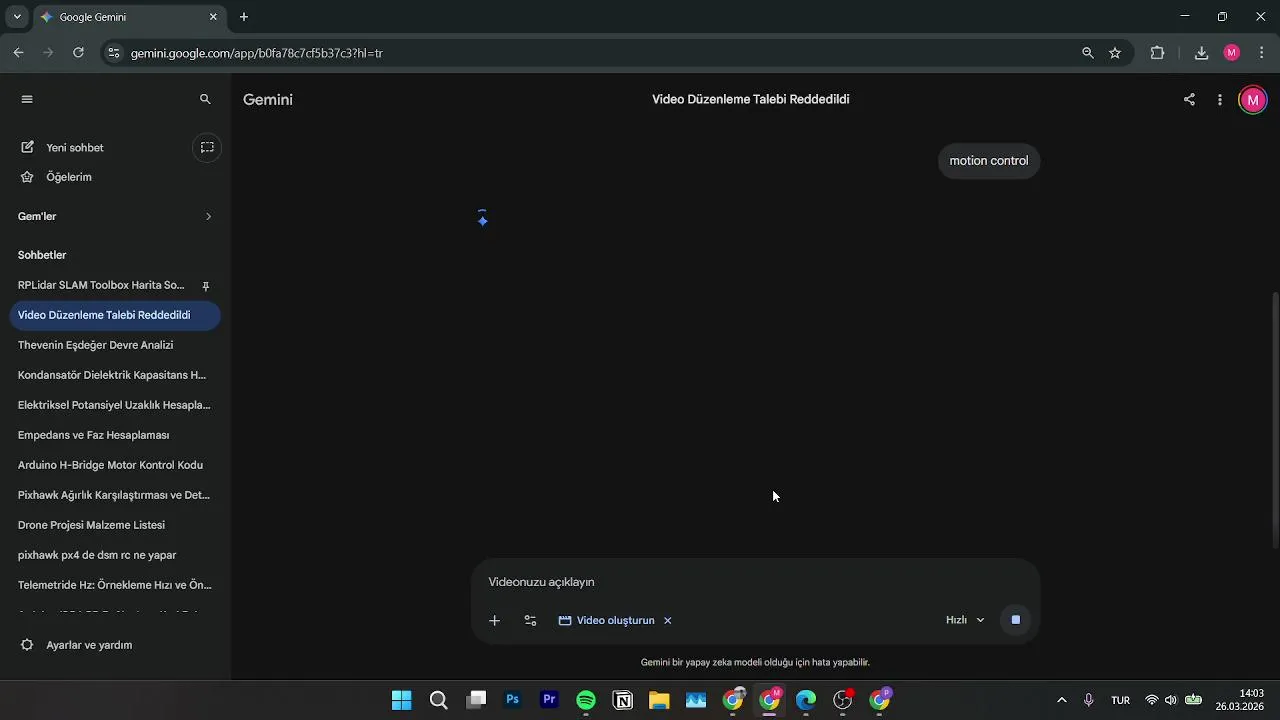The height and width of the screenshot is (720, 1280).
Task: Close the Google Gemini tab
Action: pyautogui.click(x=213, y=17)
